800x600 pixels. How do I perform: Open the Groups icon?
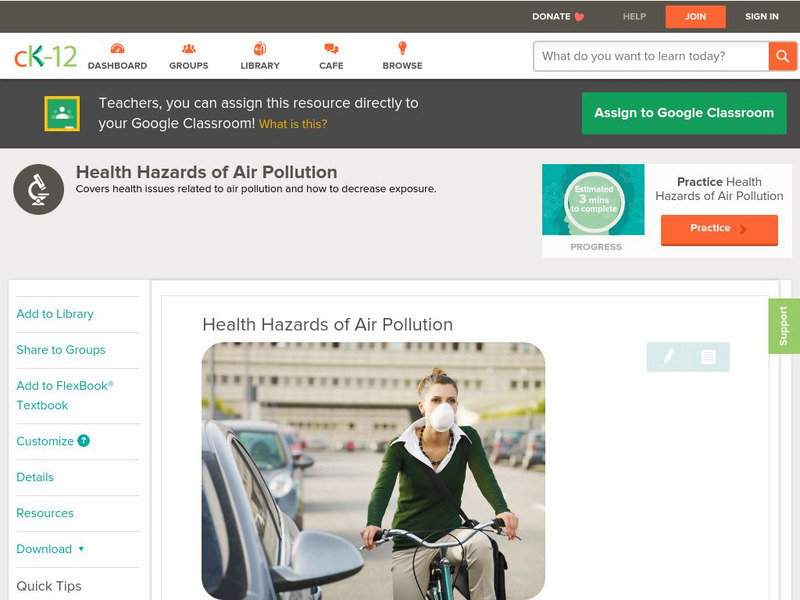(188, 50)
